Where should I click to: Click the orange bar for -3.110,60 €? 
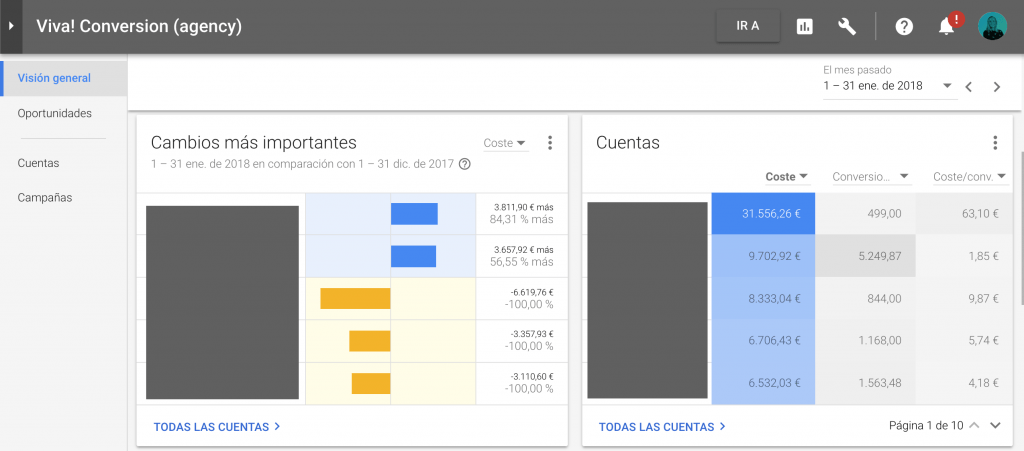[371, 383]
